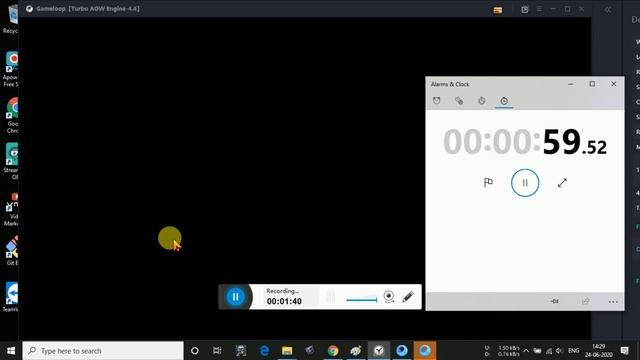Show hidden system tray icons
The width and height of the screenshot is (640, 360).
[x=526, y=351]
